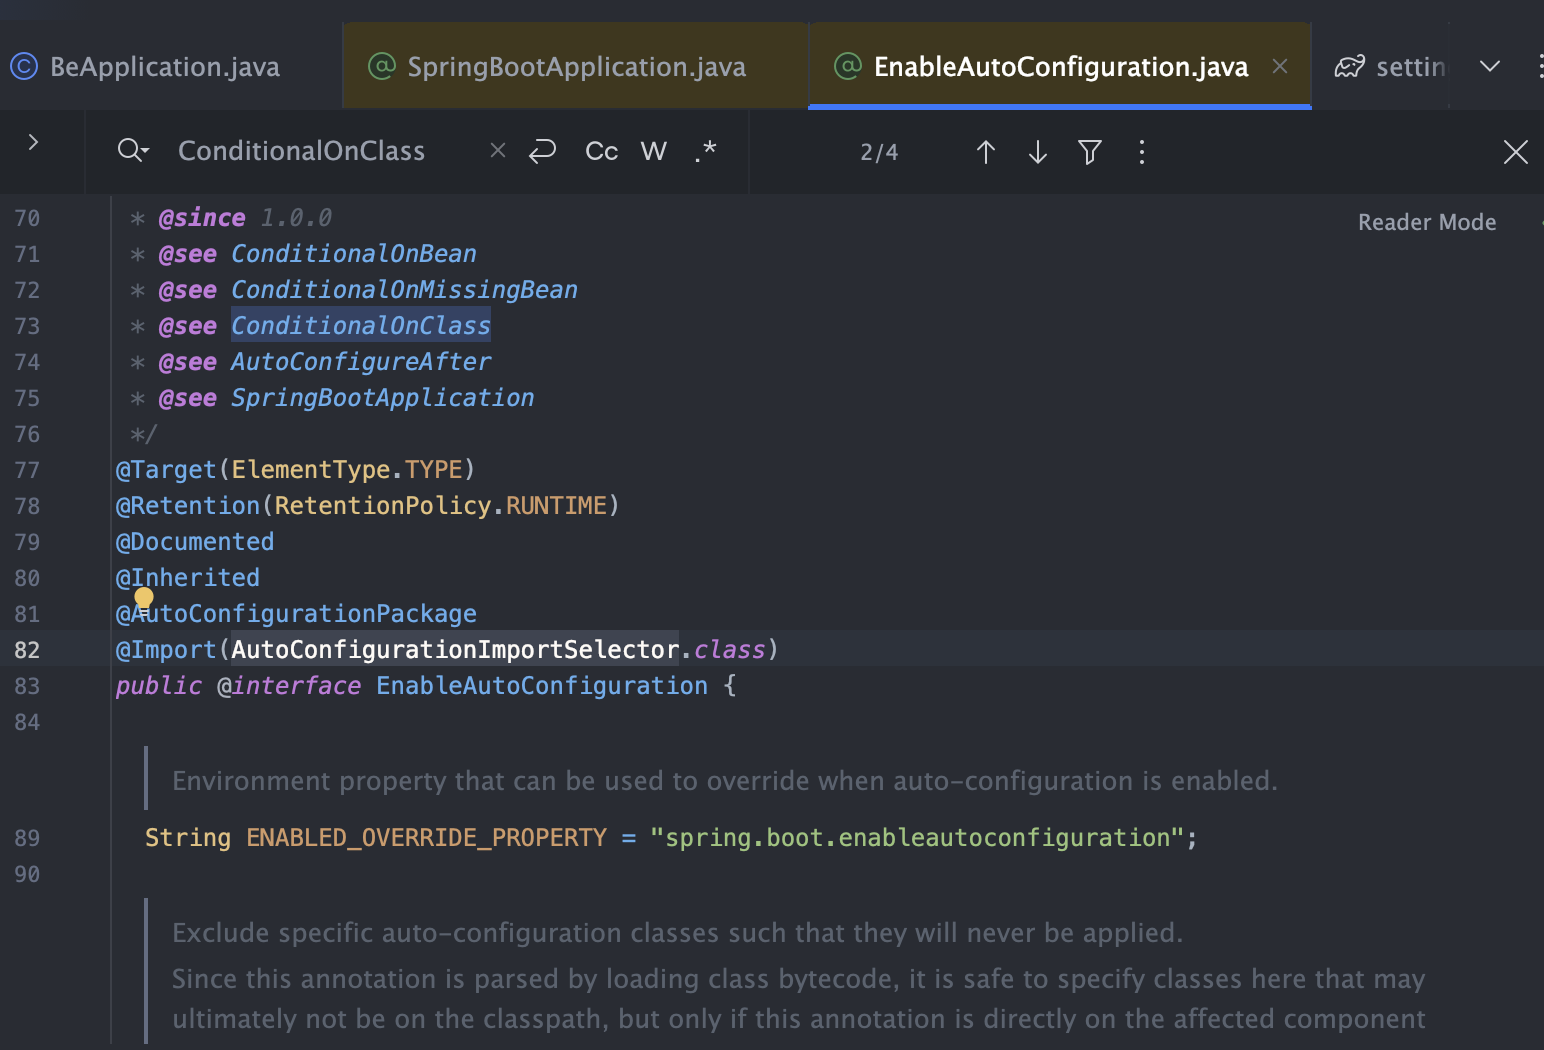Open the SpringBootApplication javadoc reference

(383, 398)
